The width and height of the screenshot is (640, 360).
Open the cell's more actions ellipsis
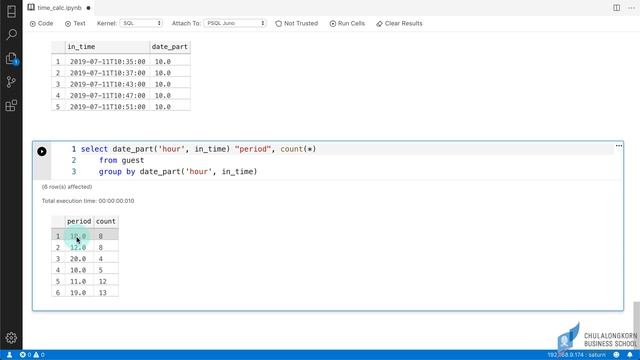[619, 146]
